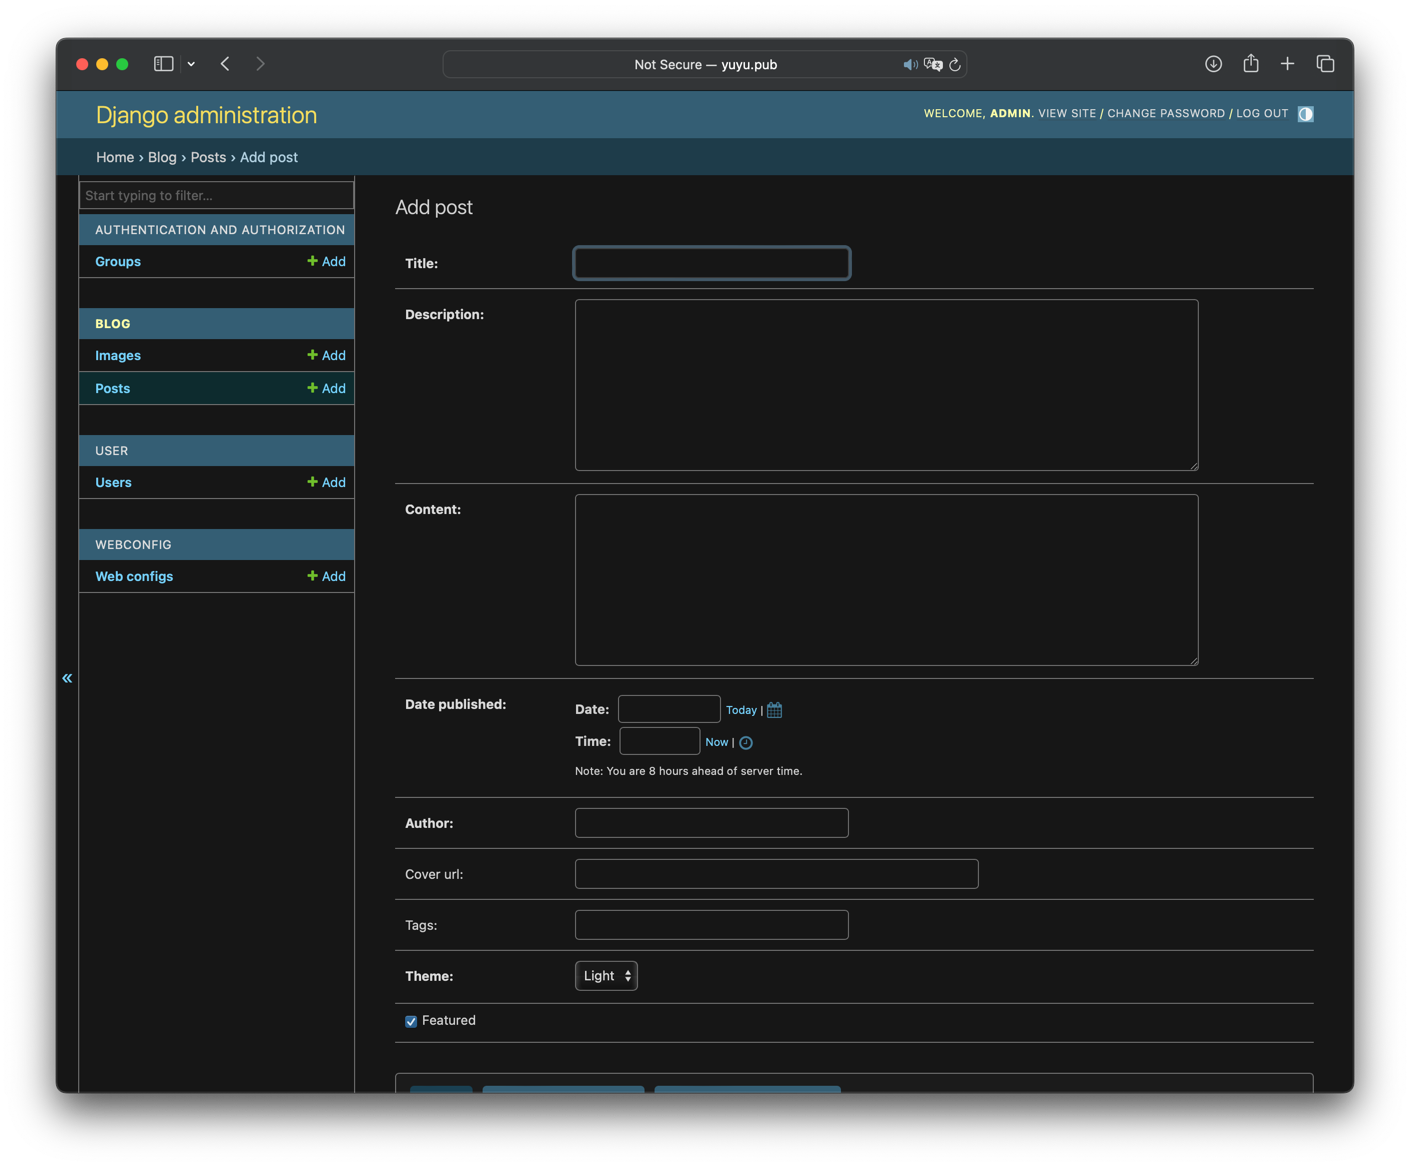This screenshot has width=1410, height=1167.
Task: Open Groups in sidebar
Action: coord(118,261)
